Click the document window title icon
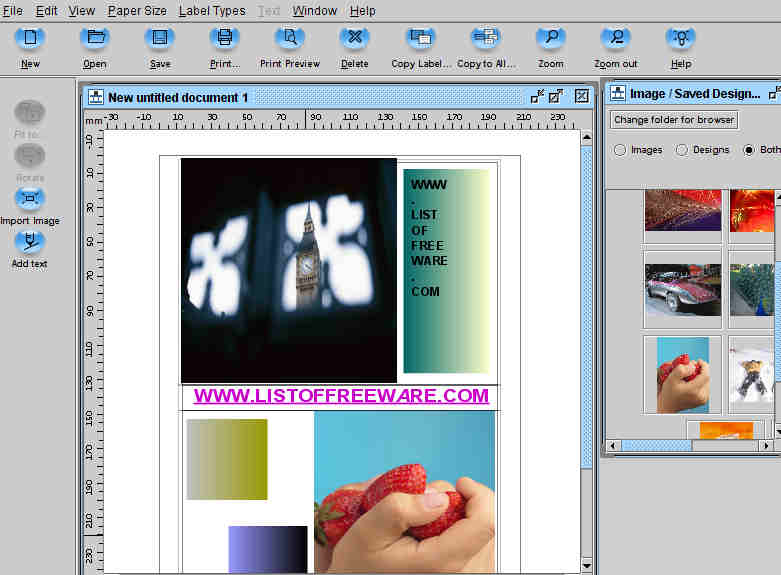The image size is (781, 575). (96, 97)
